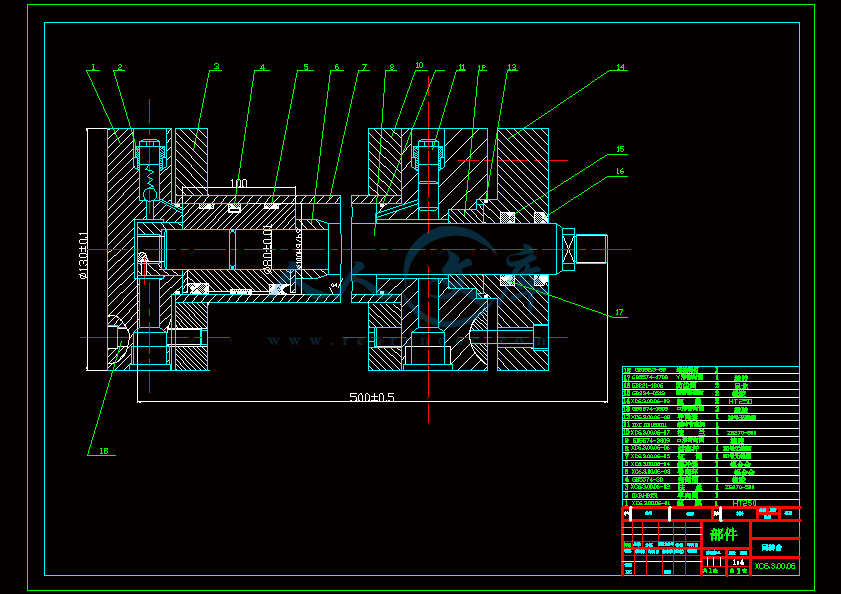The height and width of the screenshot is (594, 841).
Task: Click part callout number 11
Action: [461, 67]
